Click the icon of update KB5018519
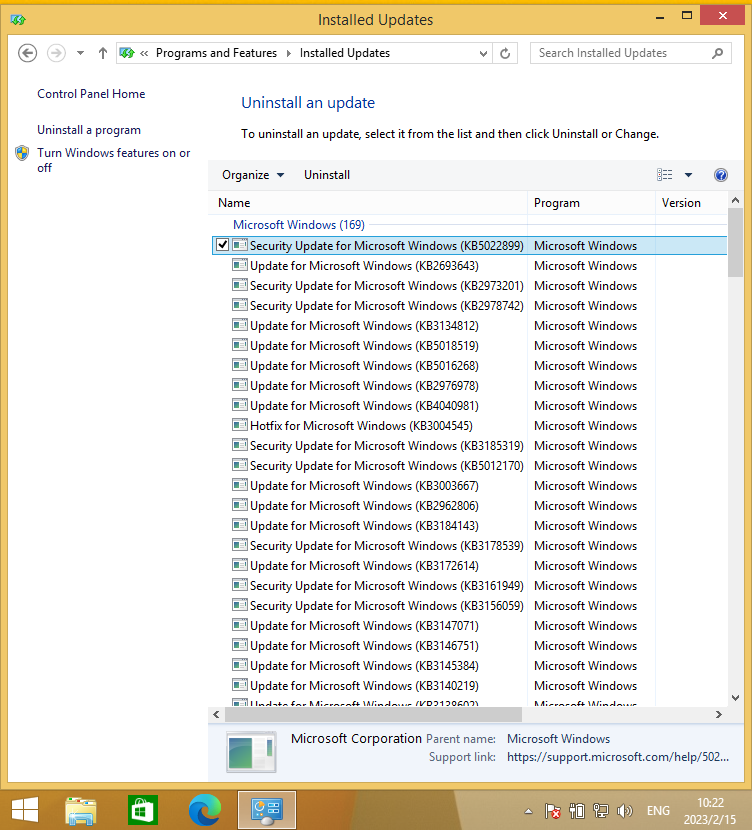Viewport: 752px width, 830px height. pos(240,345)
